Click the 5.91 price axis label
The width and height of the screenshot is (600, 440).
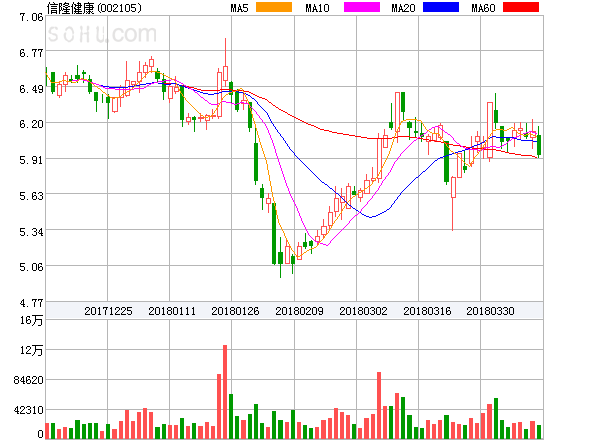(x=31, y=160)
